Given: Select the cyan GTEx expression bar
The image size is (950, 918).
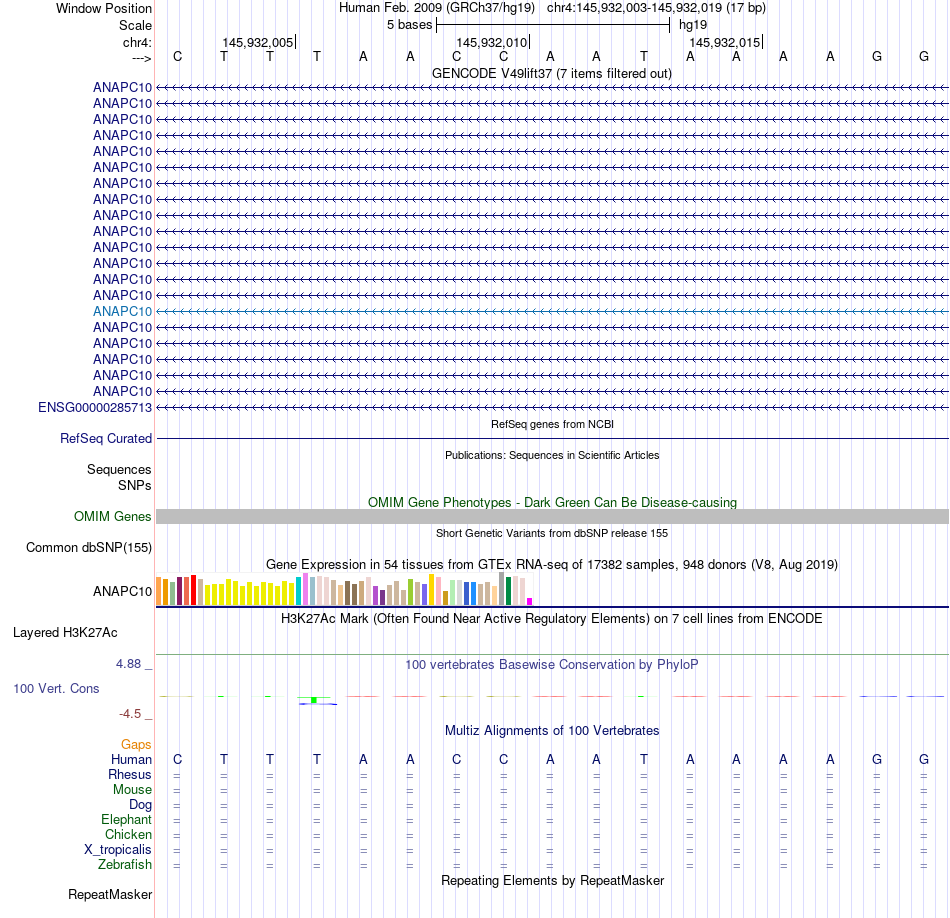Looking at the screenshot, I should tap(299, 591).
